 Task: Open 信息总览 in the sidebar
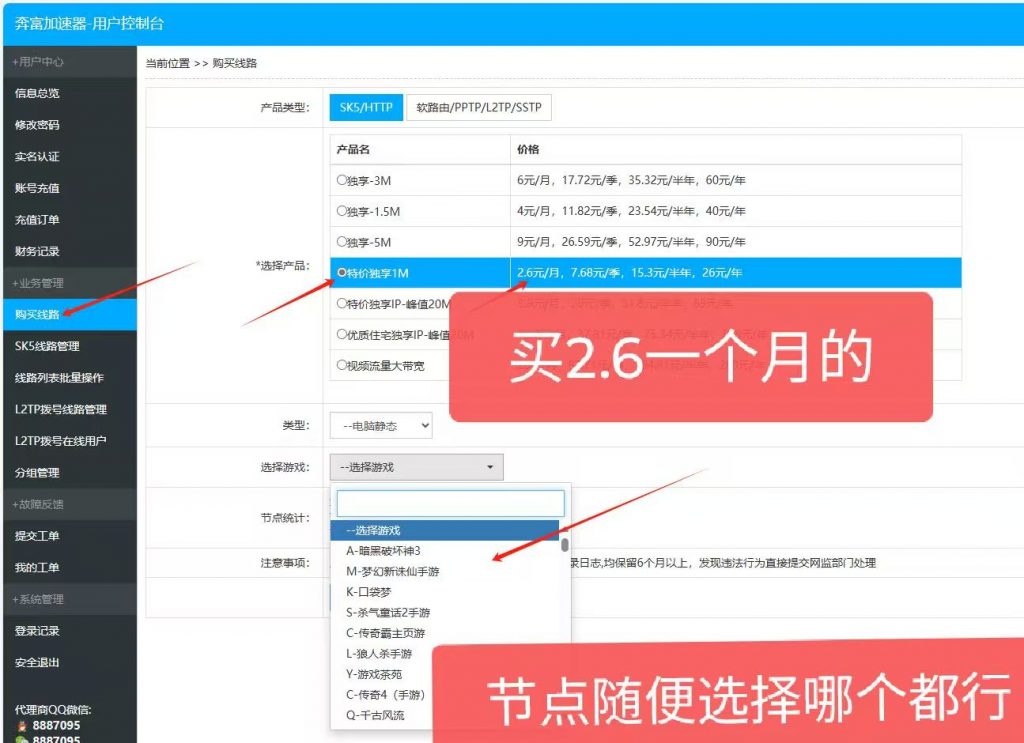37,93
